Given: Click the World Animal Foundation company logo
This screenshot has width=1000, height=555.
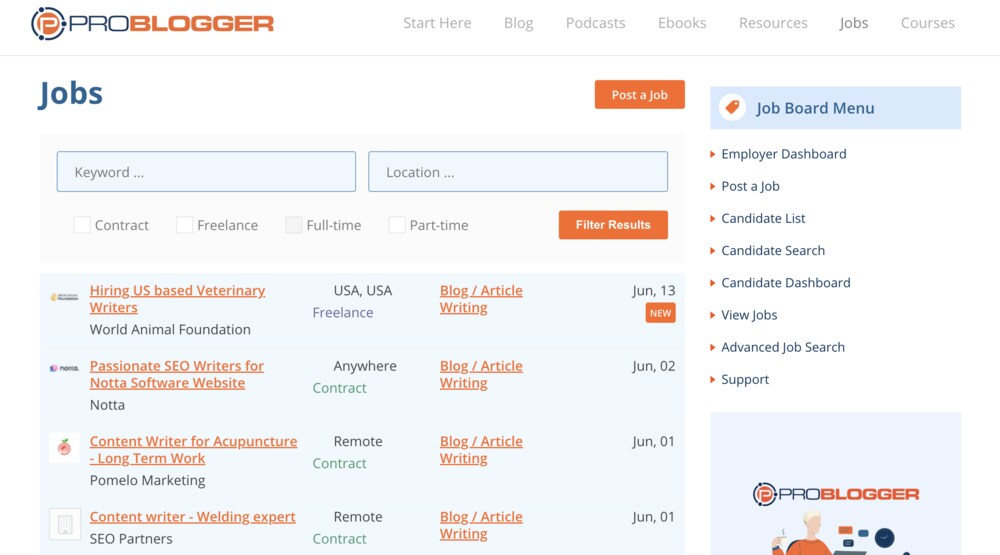Looking at the screenshot, I should click(x=64, y=297).
